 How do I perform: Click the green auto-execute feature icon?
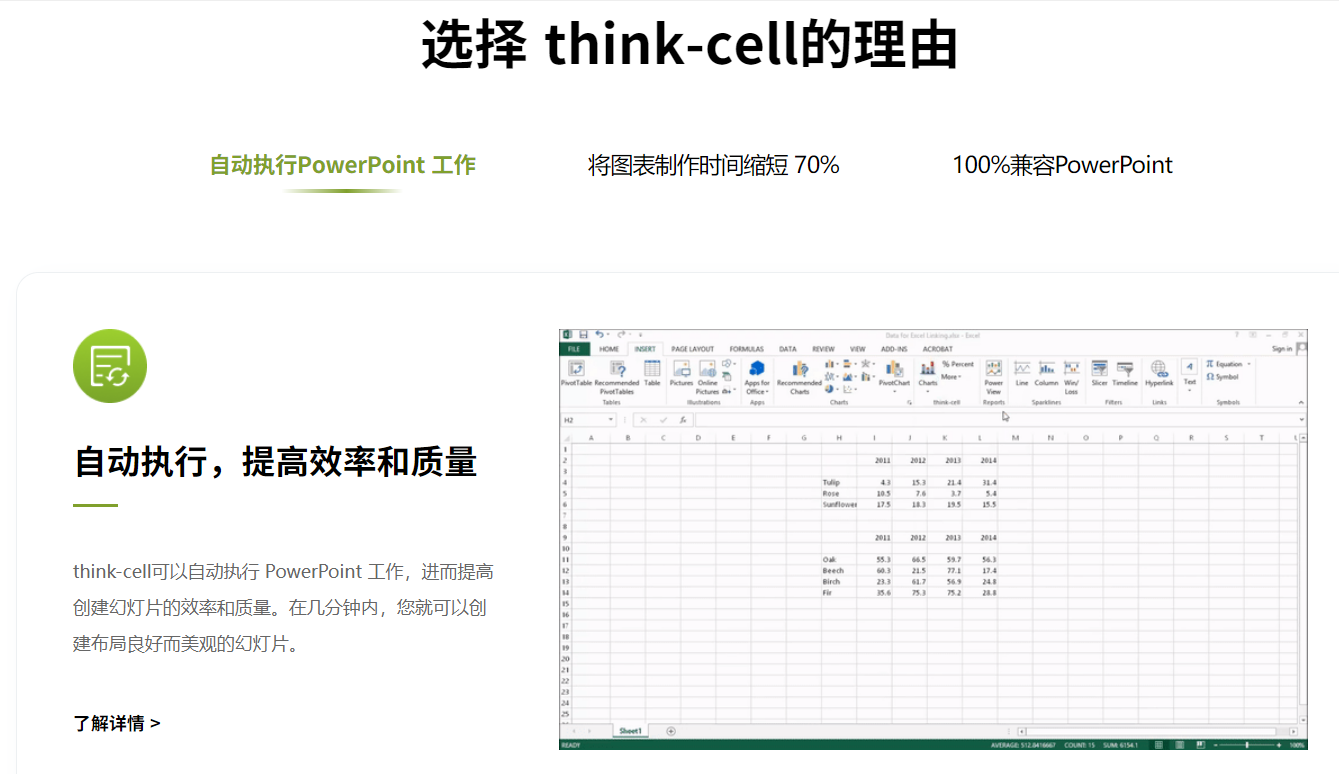click(x=110, y=366)
